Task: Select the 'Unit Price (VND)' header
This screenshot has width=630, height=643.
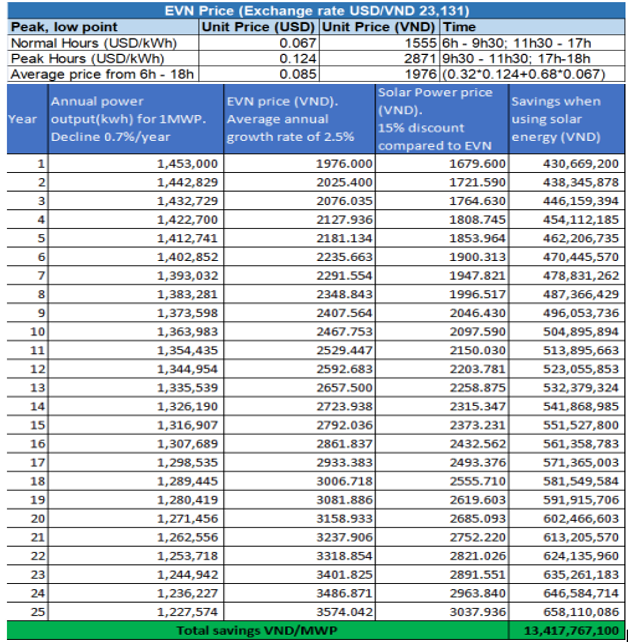Action: [x=379, y=27]
